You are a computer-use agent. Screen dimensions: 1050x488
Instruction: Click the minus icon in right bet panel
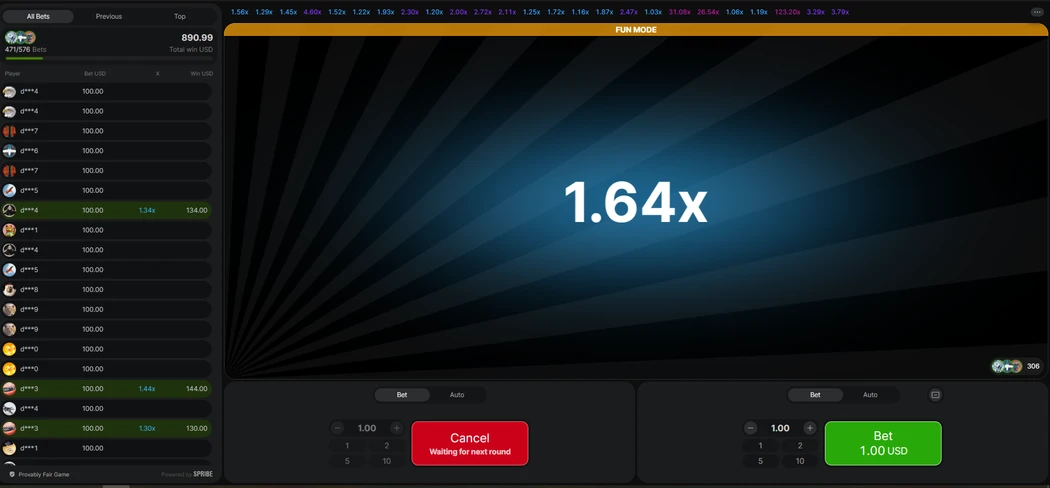coord(751,428)
